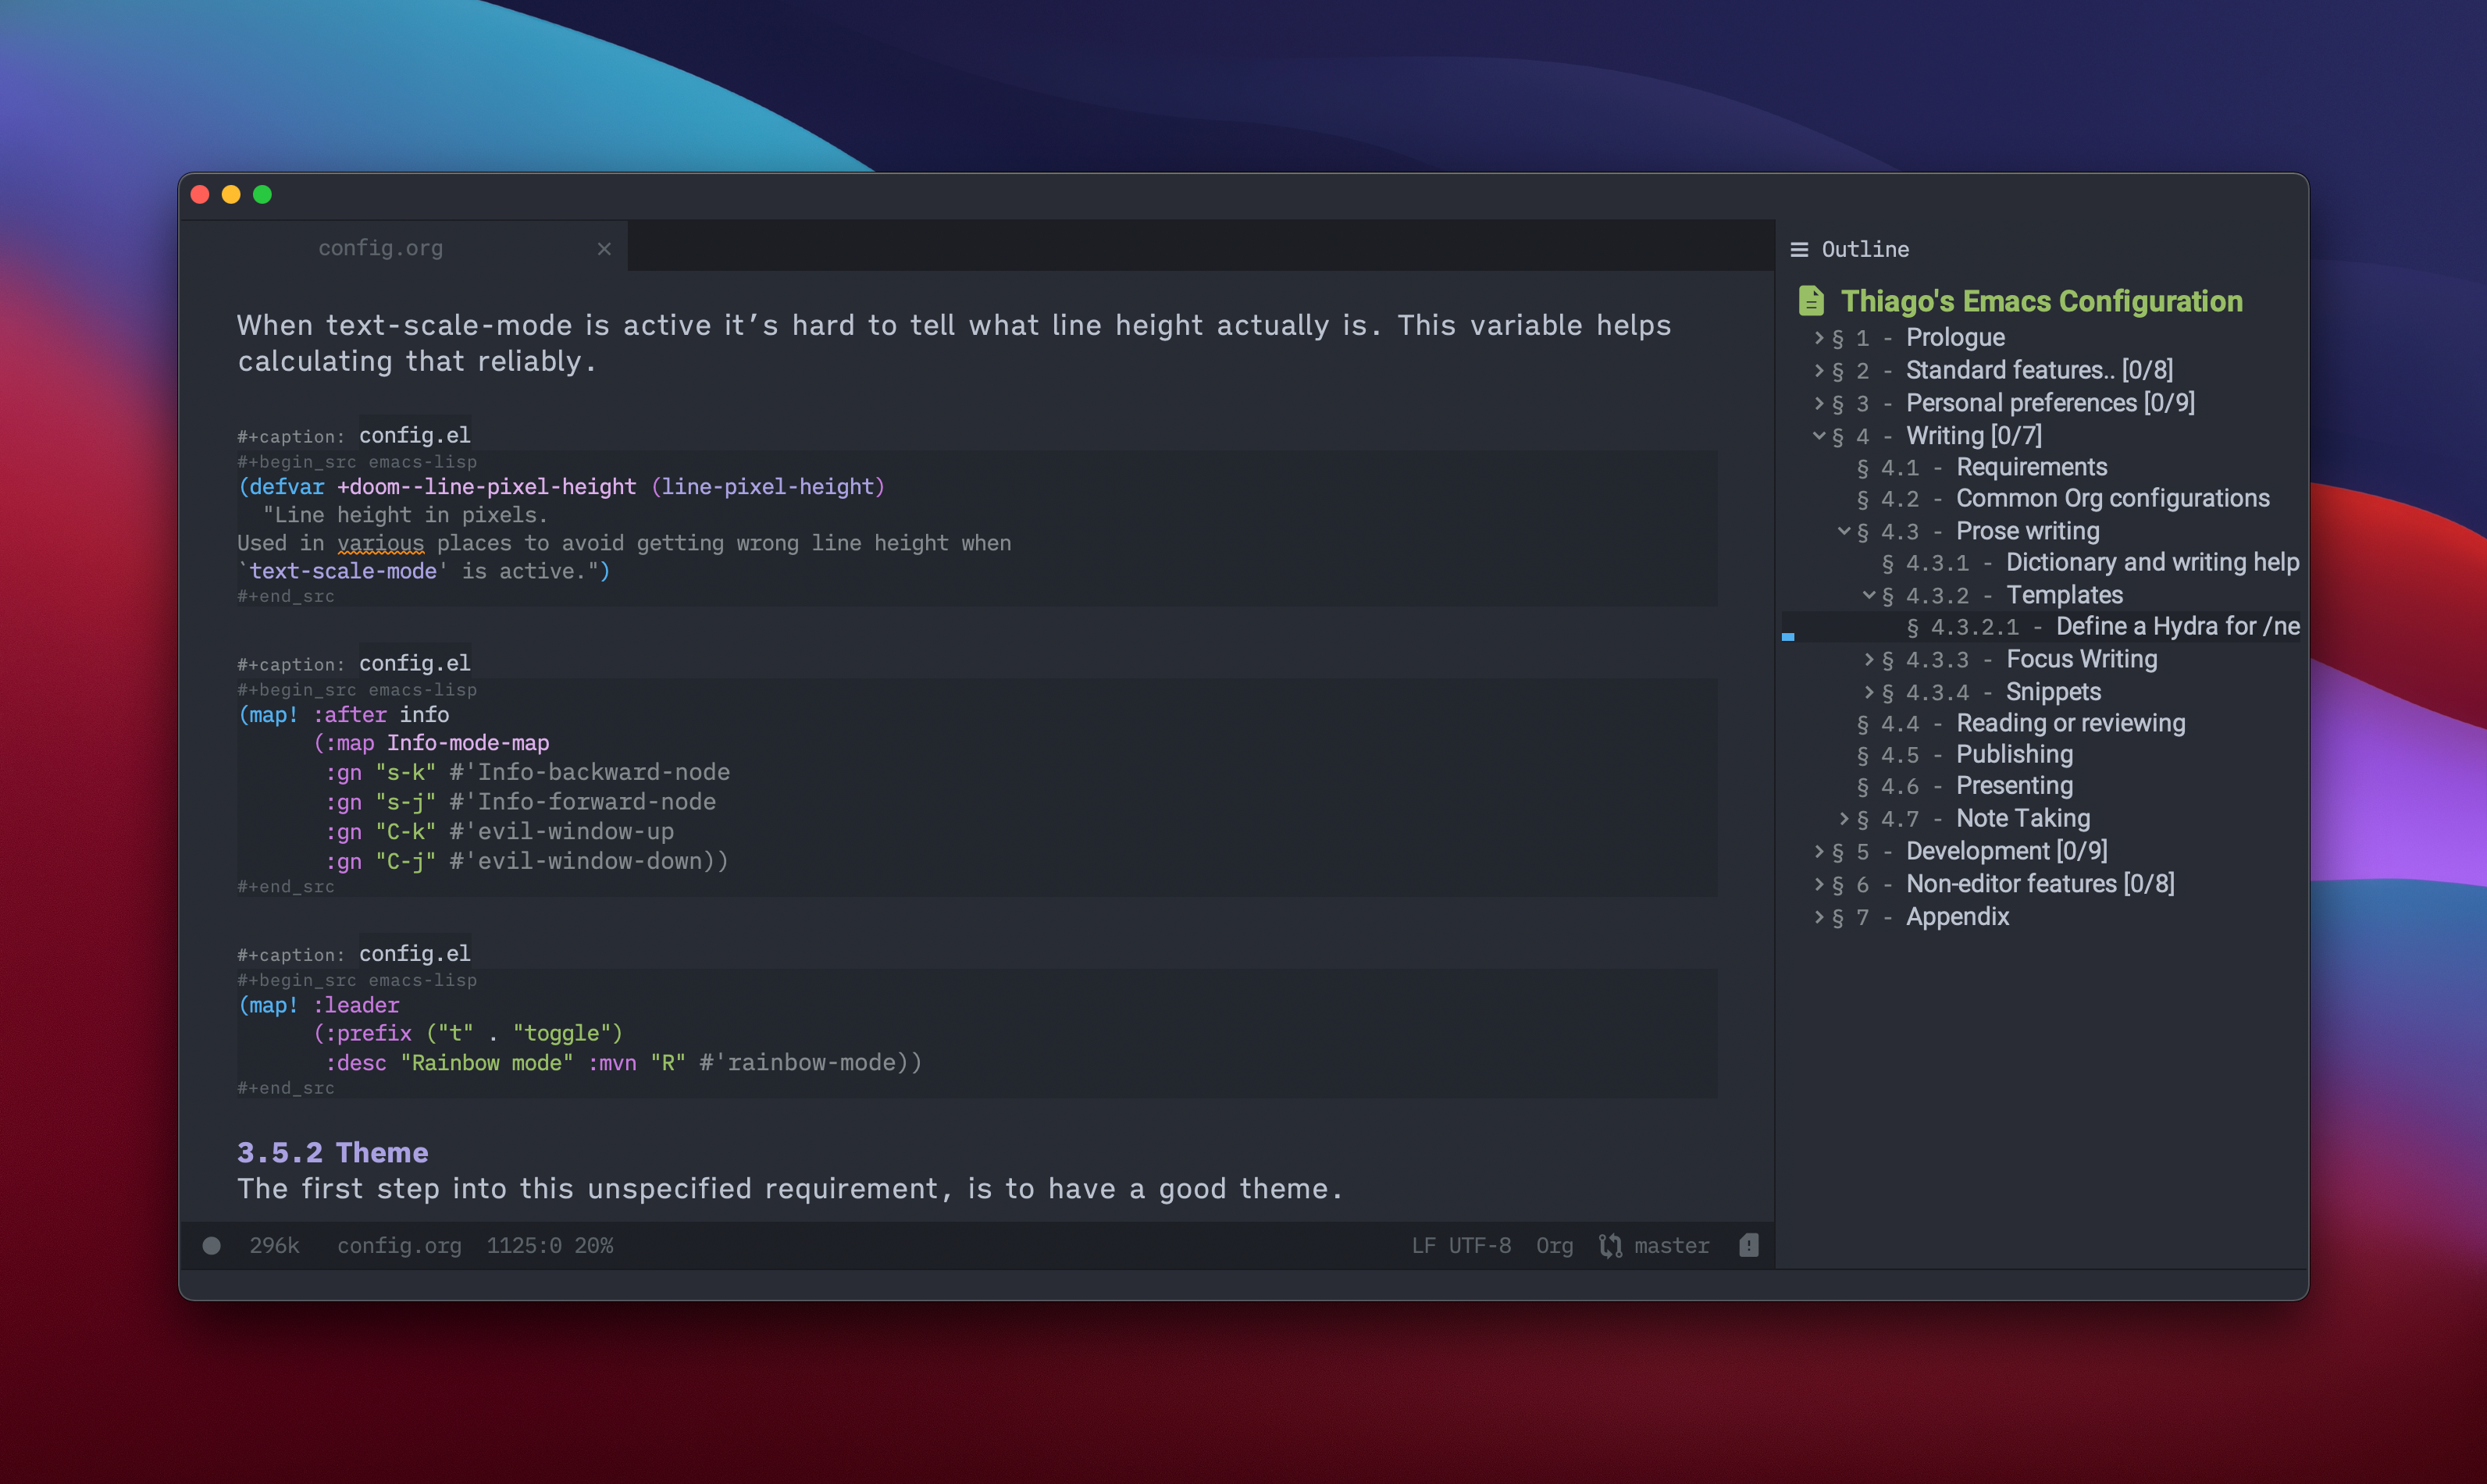
Task: Click the Outline panel list icon
Action: [1799, 250]
